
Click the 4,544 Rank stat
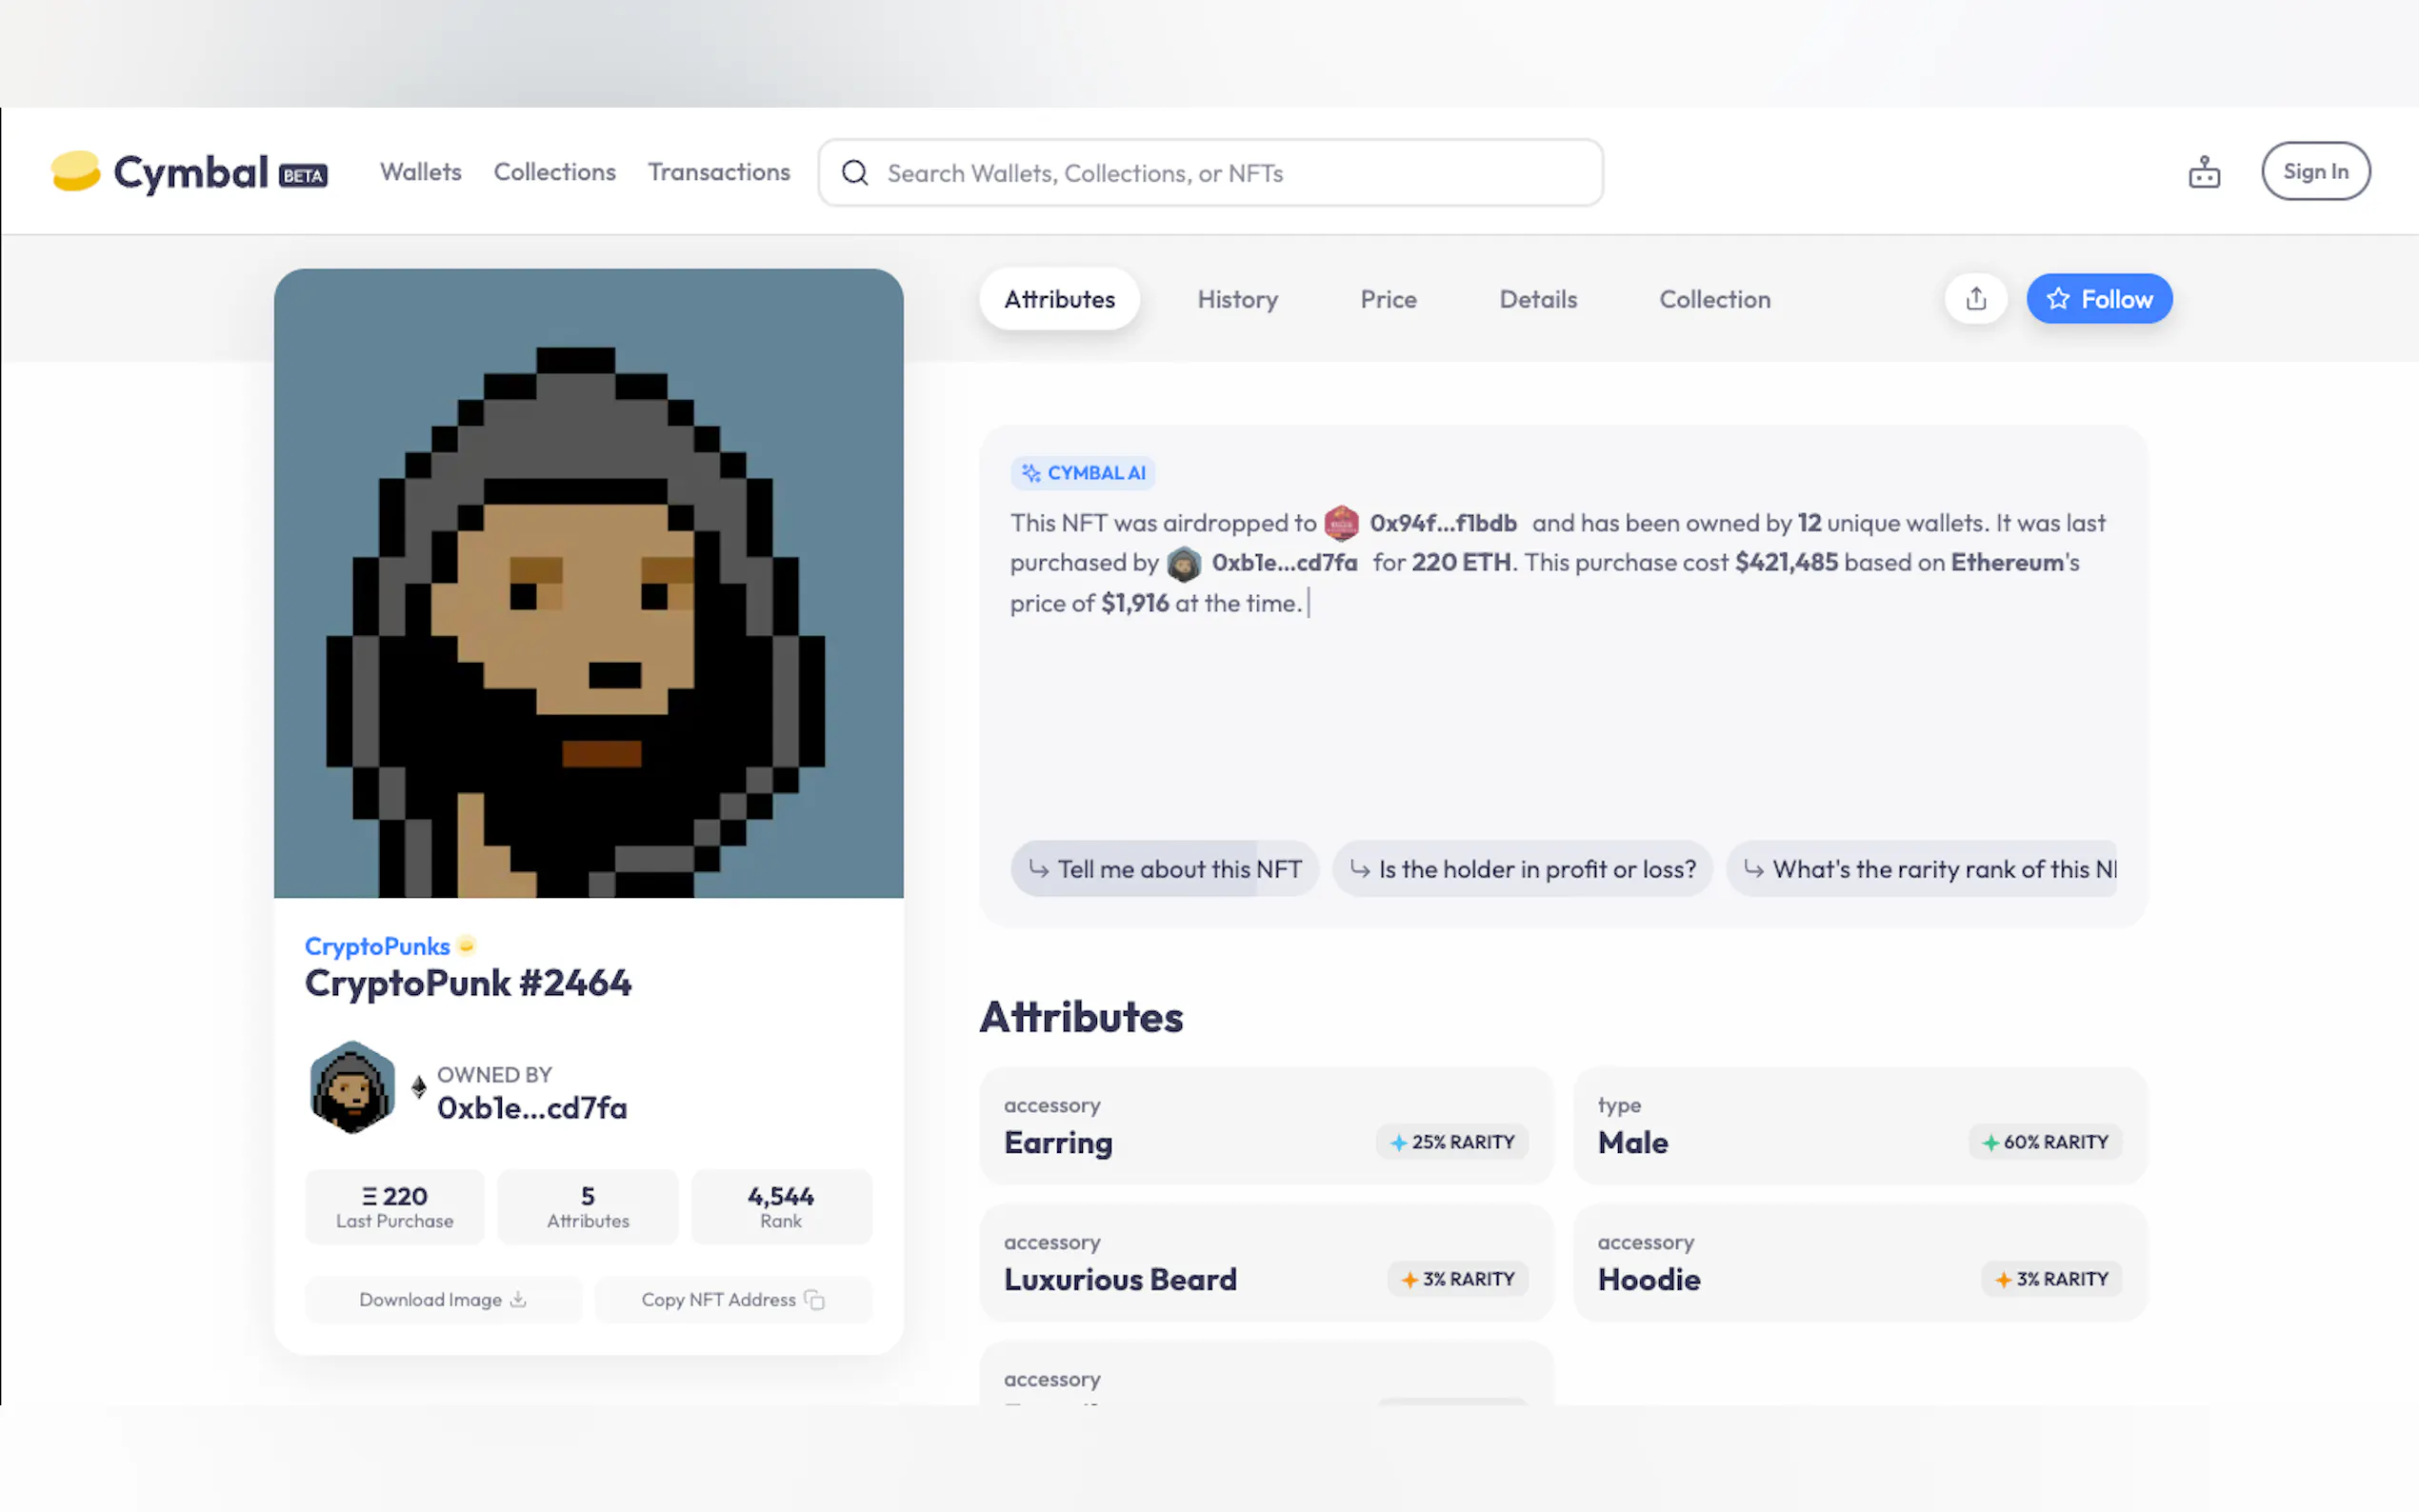click(x=781, y=1206)
